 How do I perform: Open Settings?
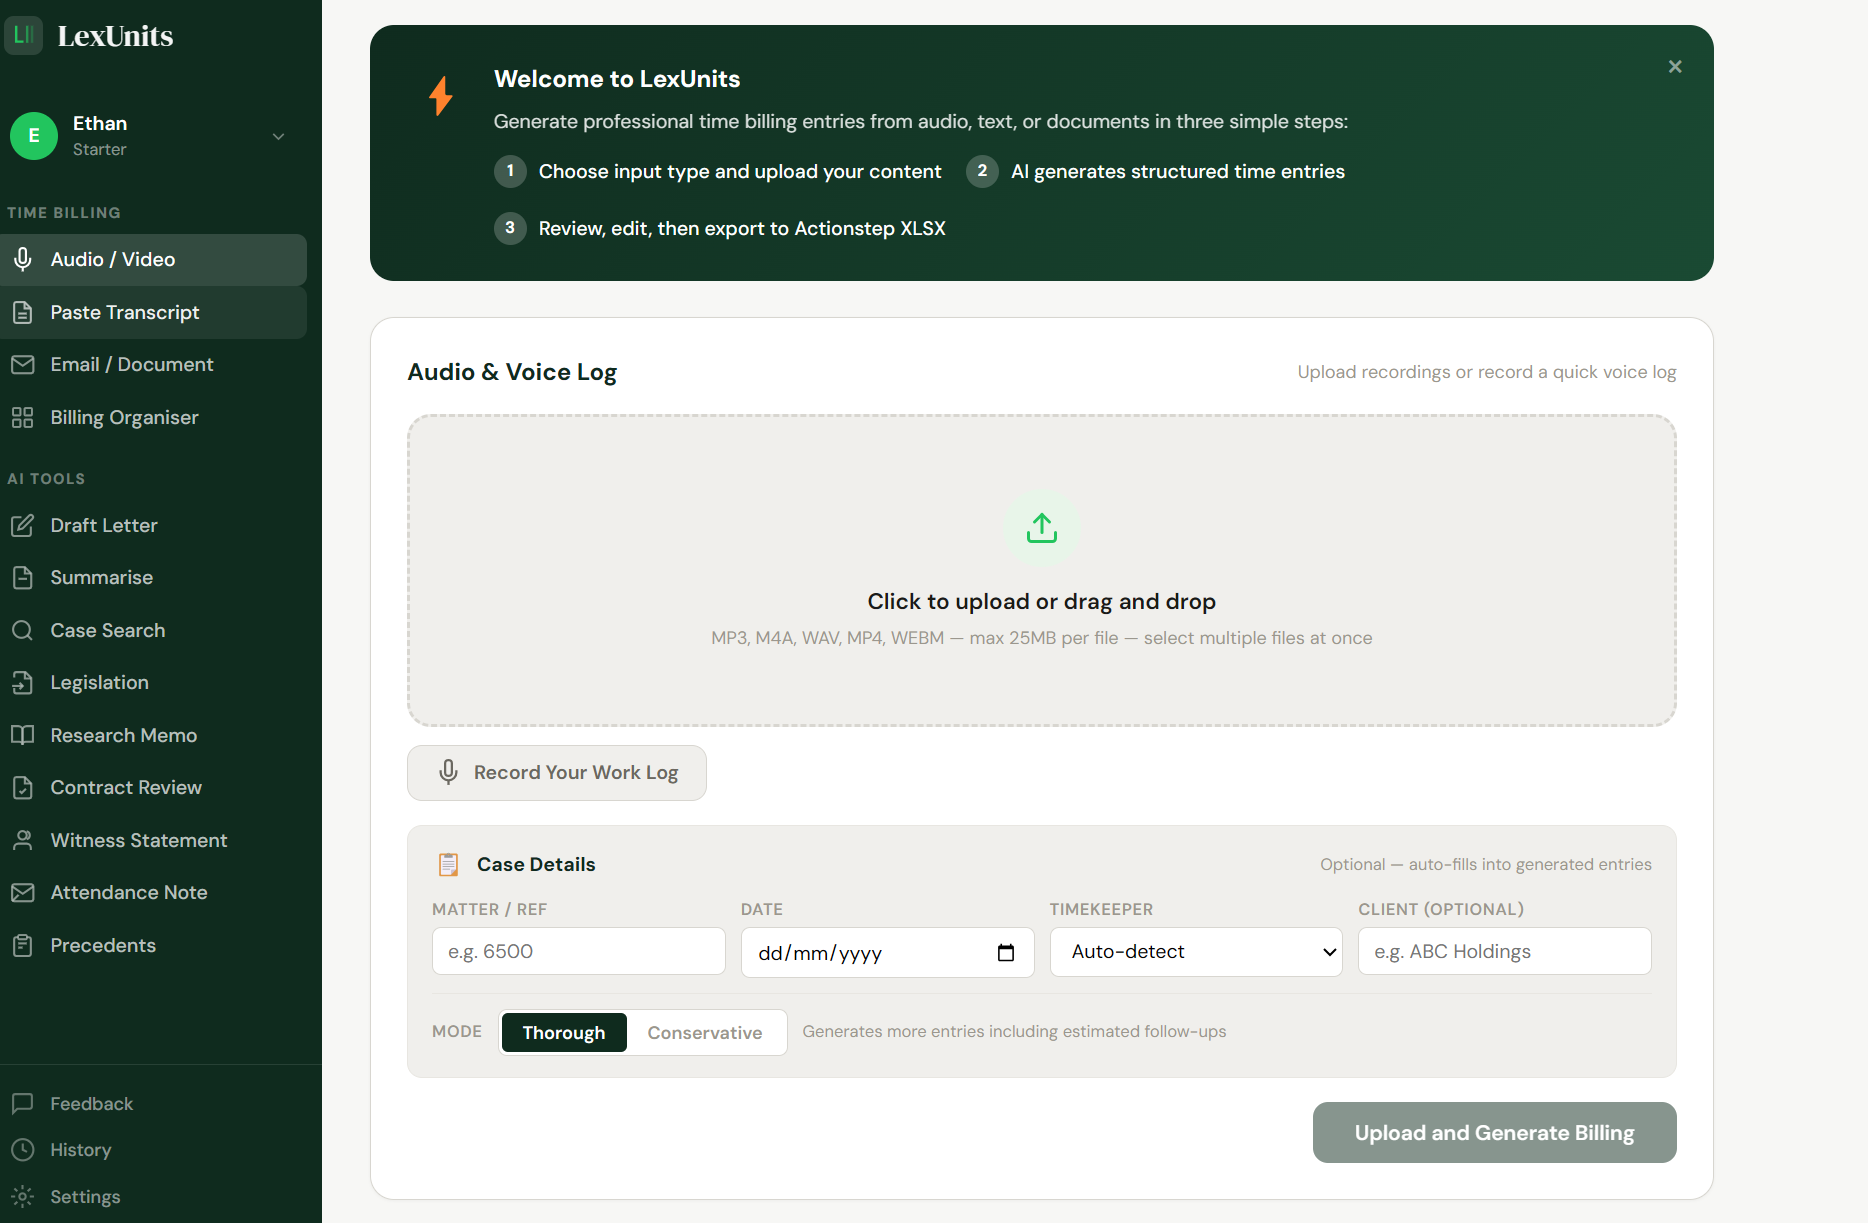(x=154, y=1197)
